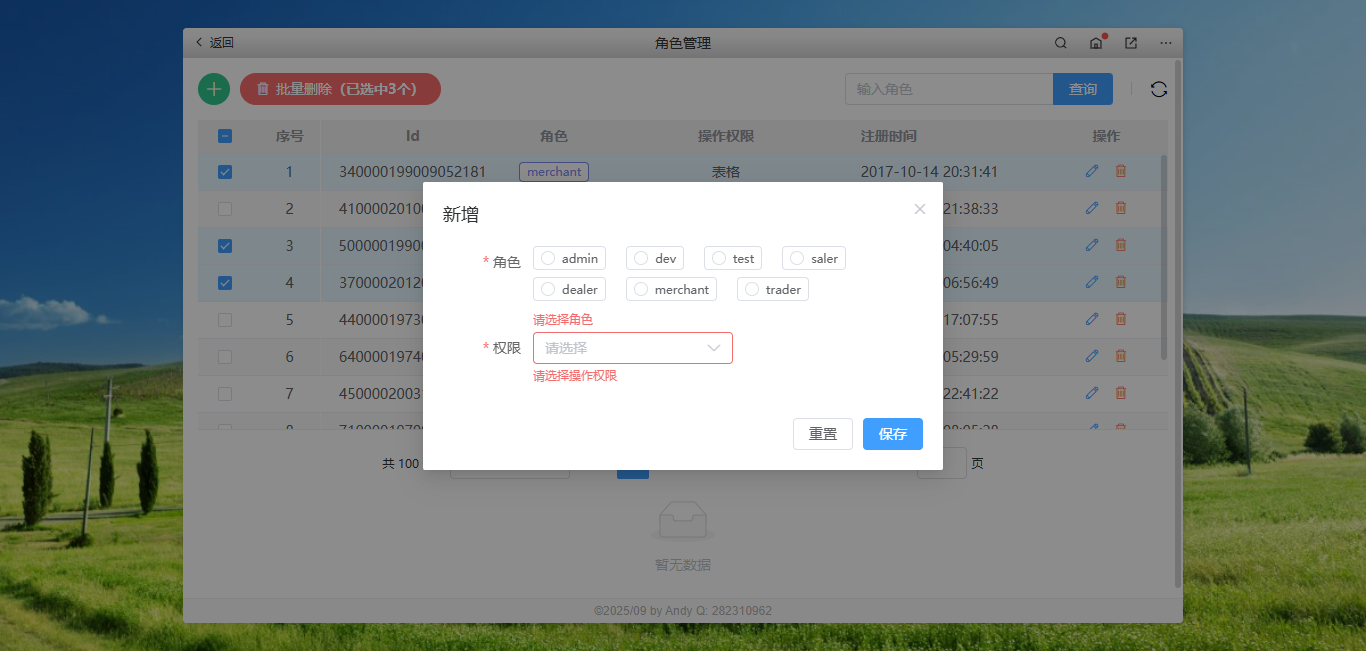This screenshot has width=1366, height=651.
Task: Close the 新增 dialog with the X
Action: coord(919,209)
